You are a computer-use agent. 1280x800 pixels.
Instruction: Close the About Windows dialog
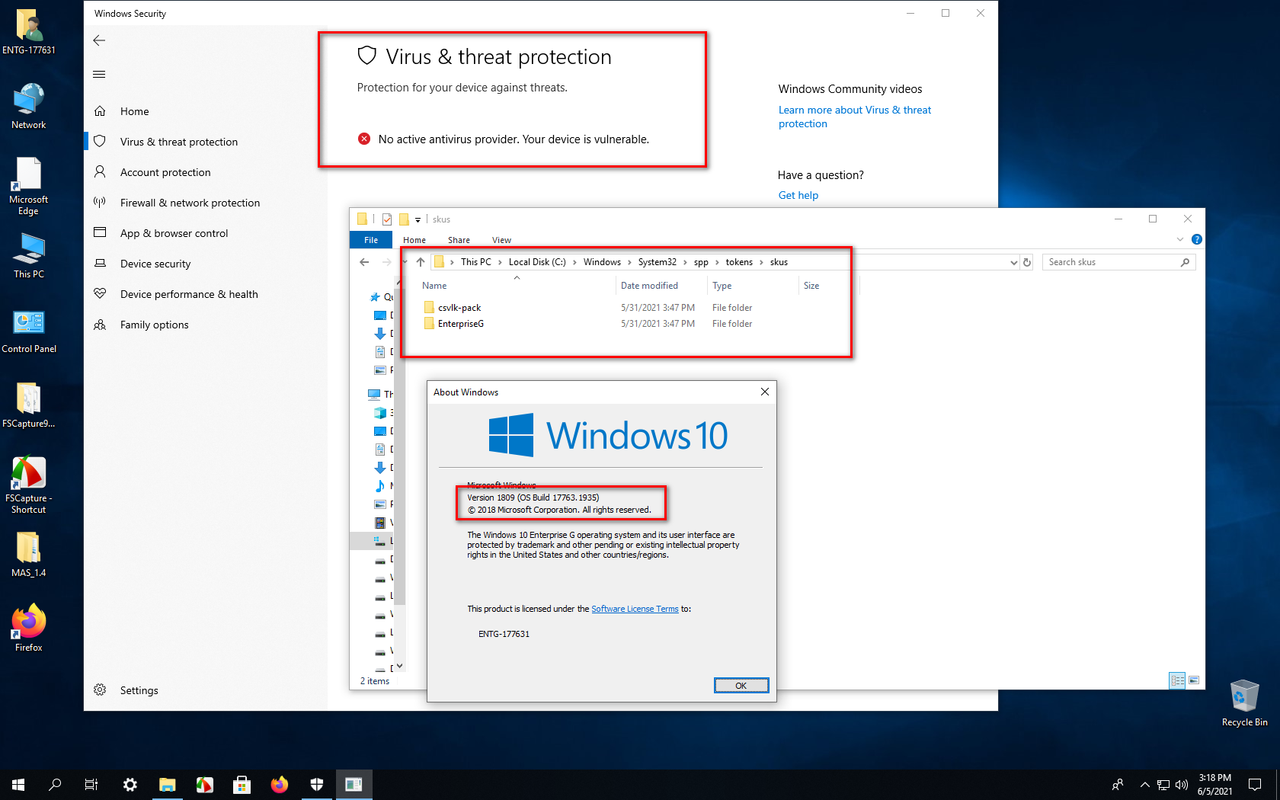pos(765,392)
